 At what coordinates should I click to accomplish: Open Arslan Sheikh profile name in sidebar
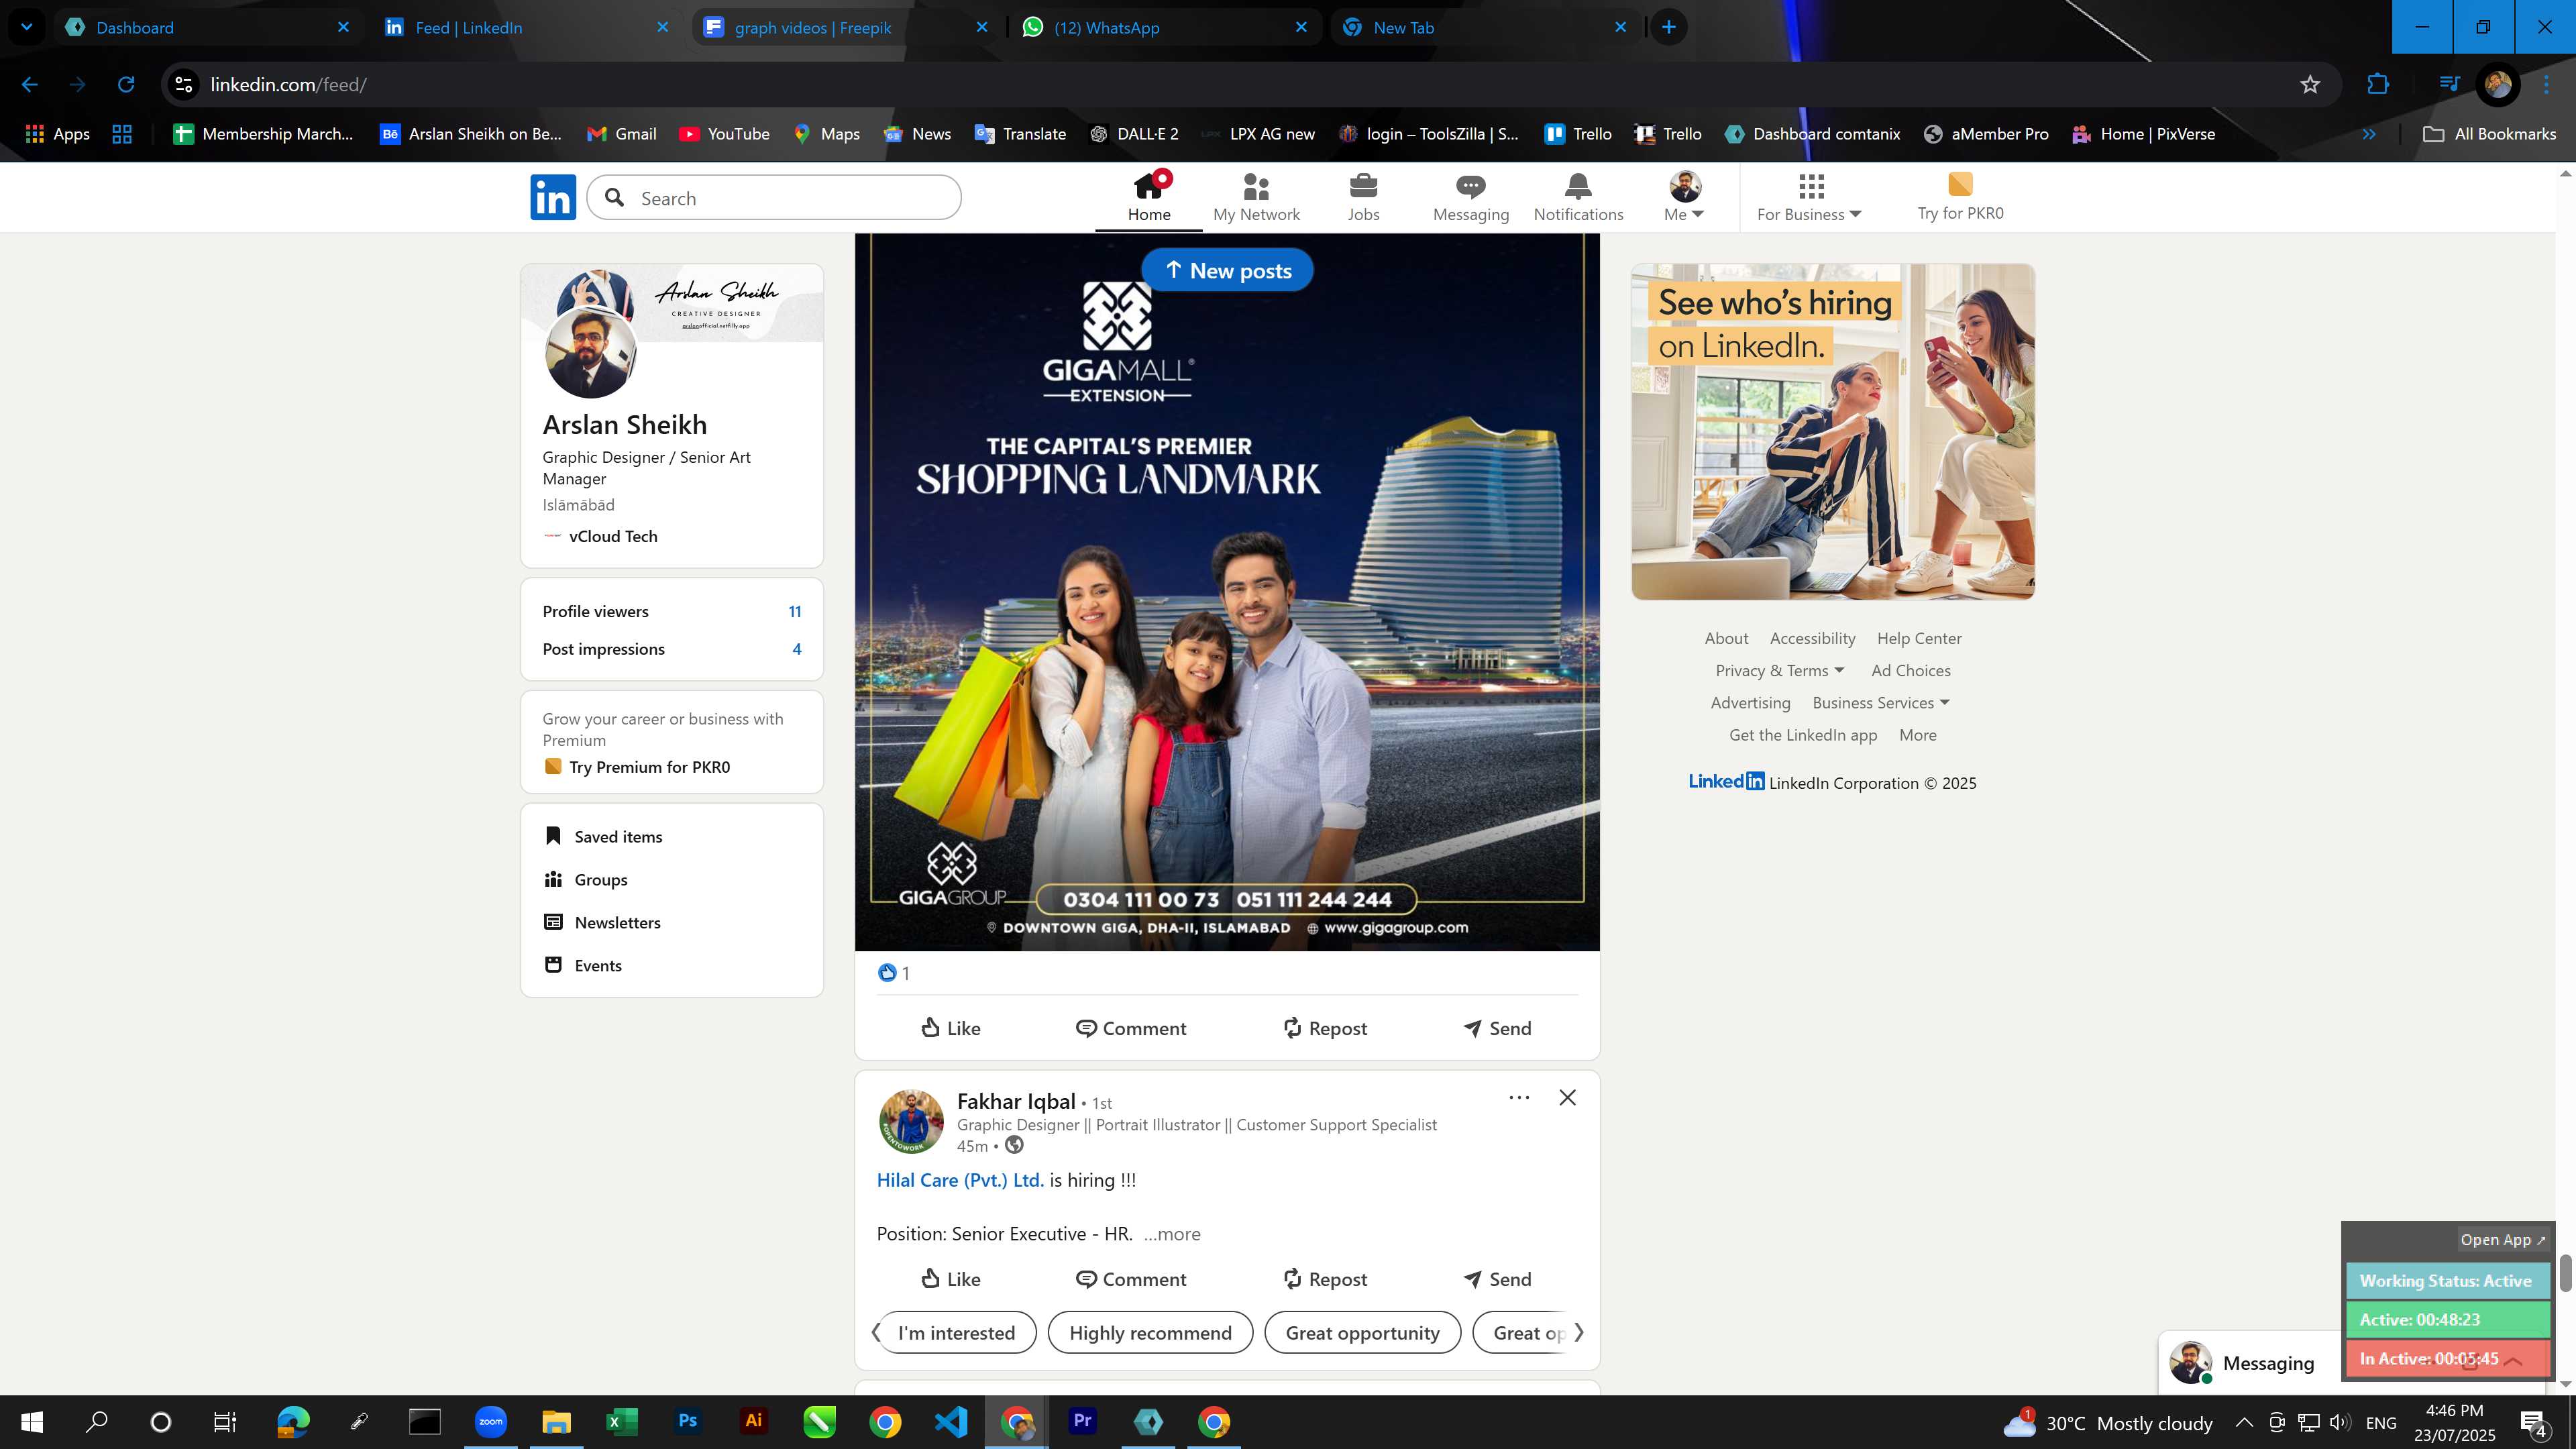[625, 425]
